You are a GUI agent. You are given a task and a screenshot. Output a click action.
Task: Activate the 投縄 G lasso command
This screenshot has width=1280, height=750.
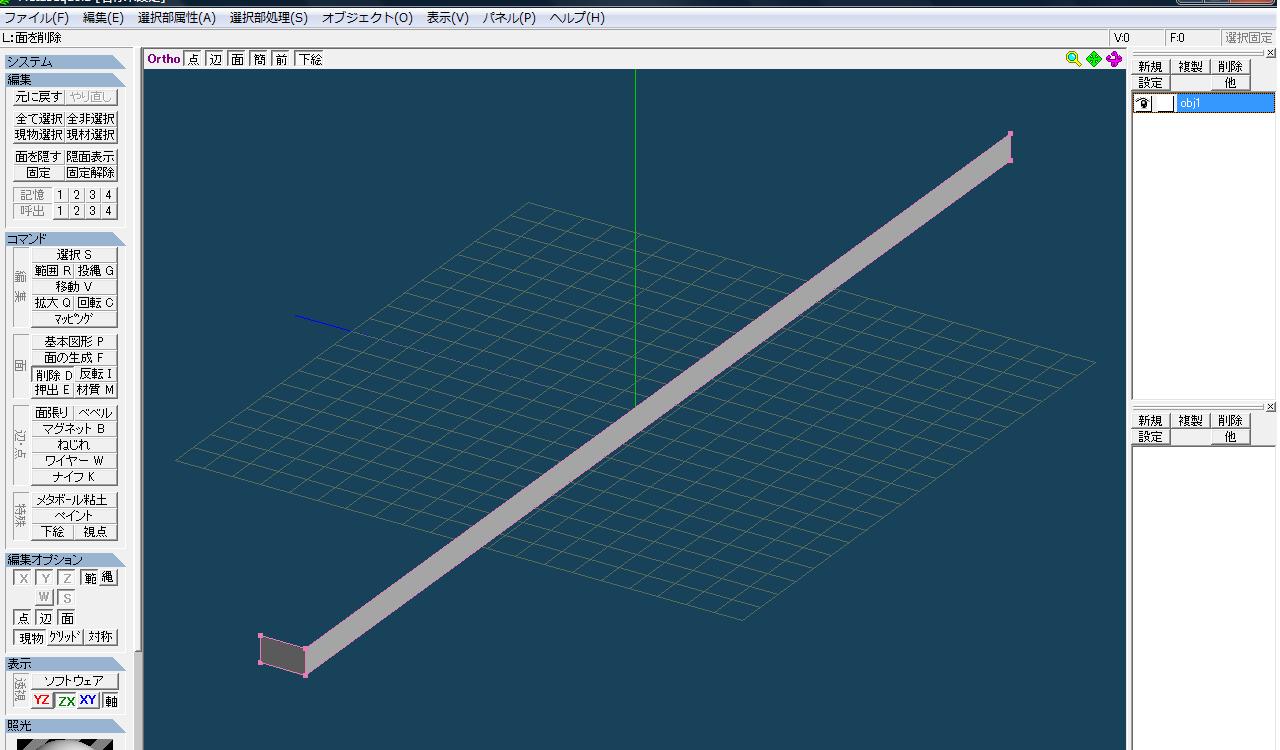click(x=96, y=271)
